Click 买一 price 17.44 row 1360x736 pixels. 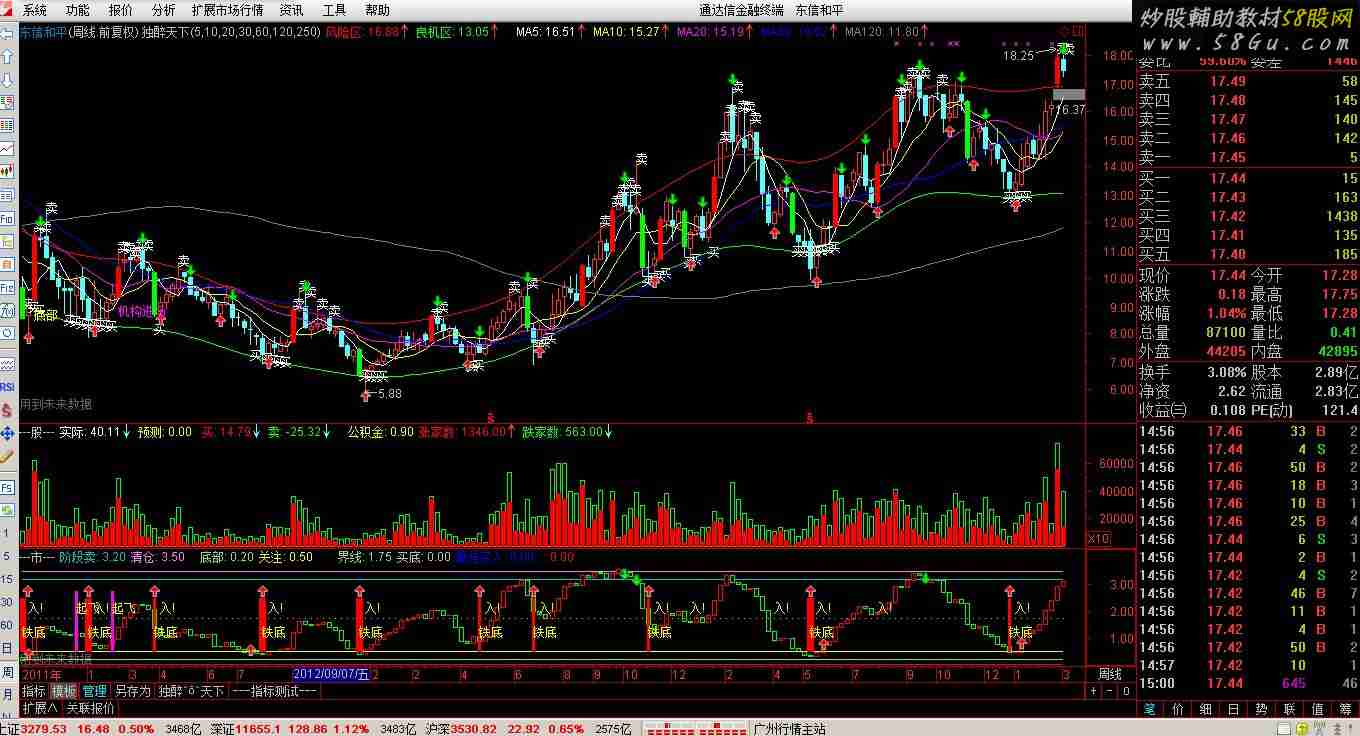[1248, 178]
